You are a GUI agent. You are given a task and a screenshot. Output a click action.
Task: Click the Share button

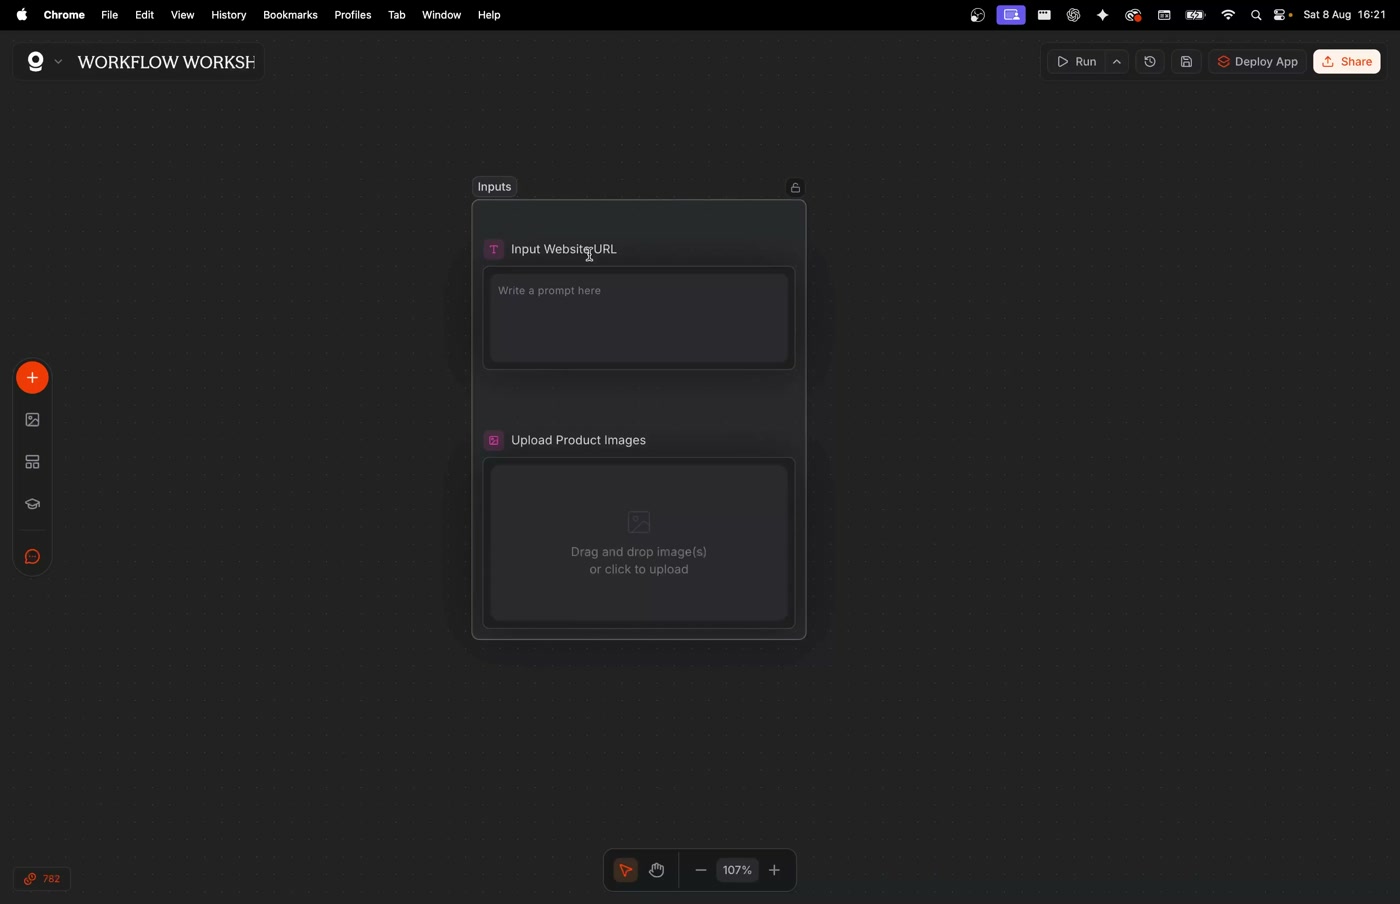click(1347, 62)
